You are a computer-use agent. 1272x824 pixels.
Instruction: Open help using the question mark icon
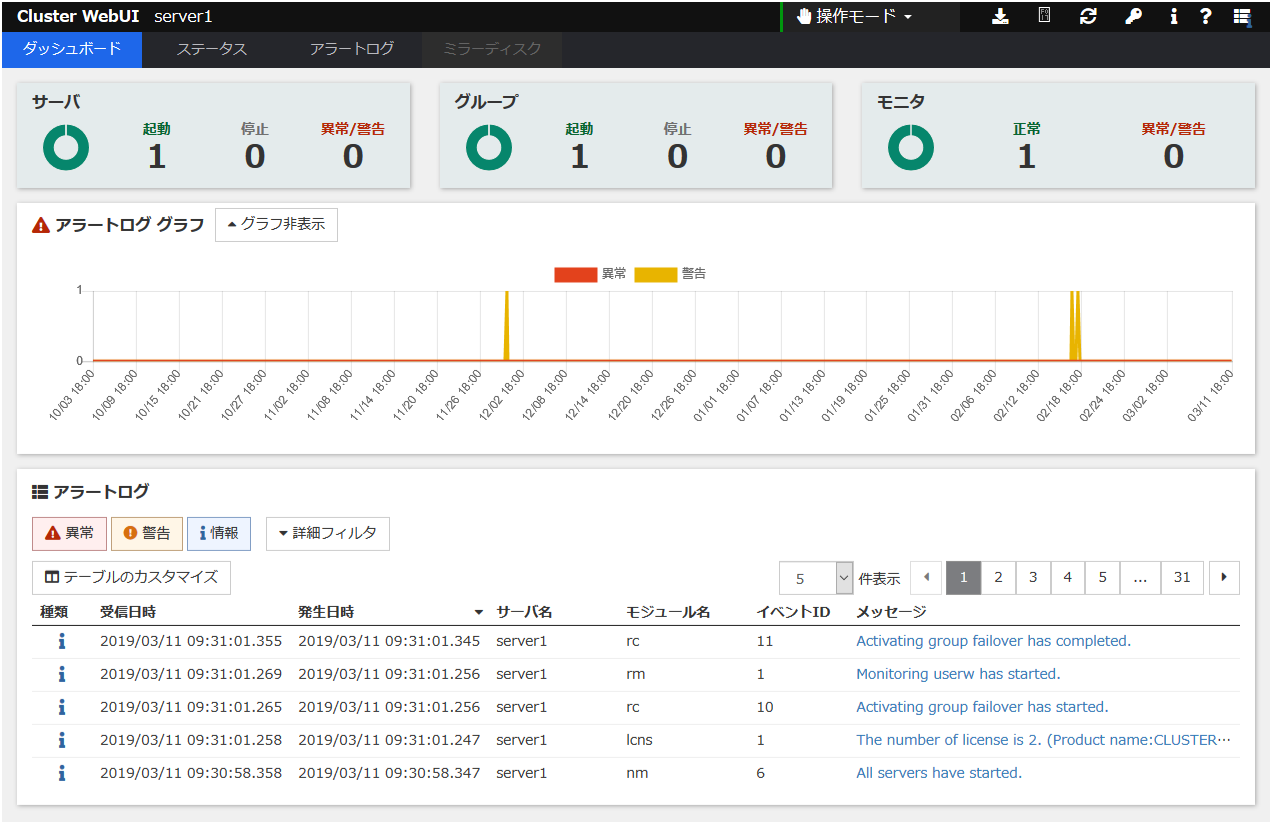pos(1205,16)
